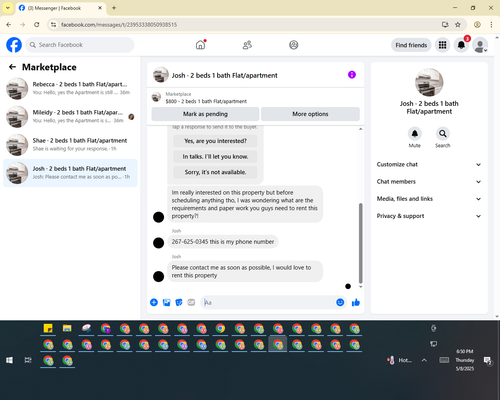Open Chrome tab search dropdown

click(x=8, y=8)
